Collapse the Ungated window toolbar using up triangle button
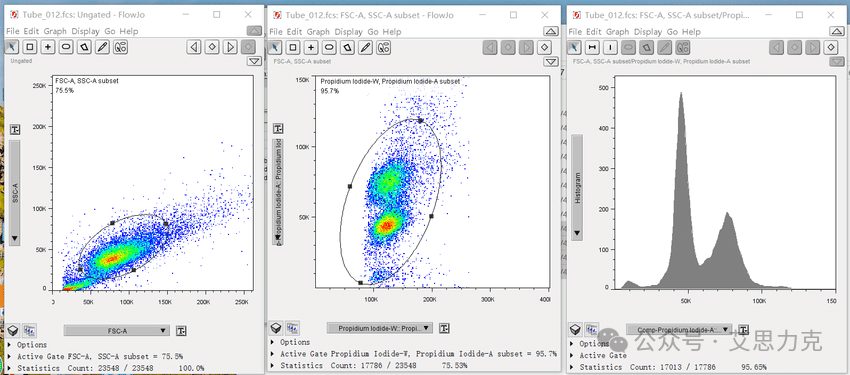 (x=254, y=31)
